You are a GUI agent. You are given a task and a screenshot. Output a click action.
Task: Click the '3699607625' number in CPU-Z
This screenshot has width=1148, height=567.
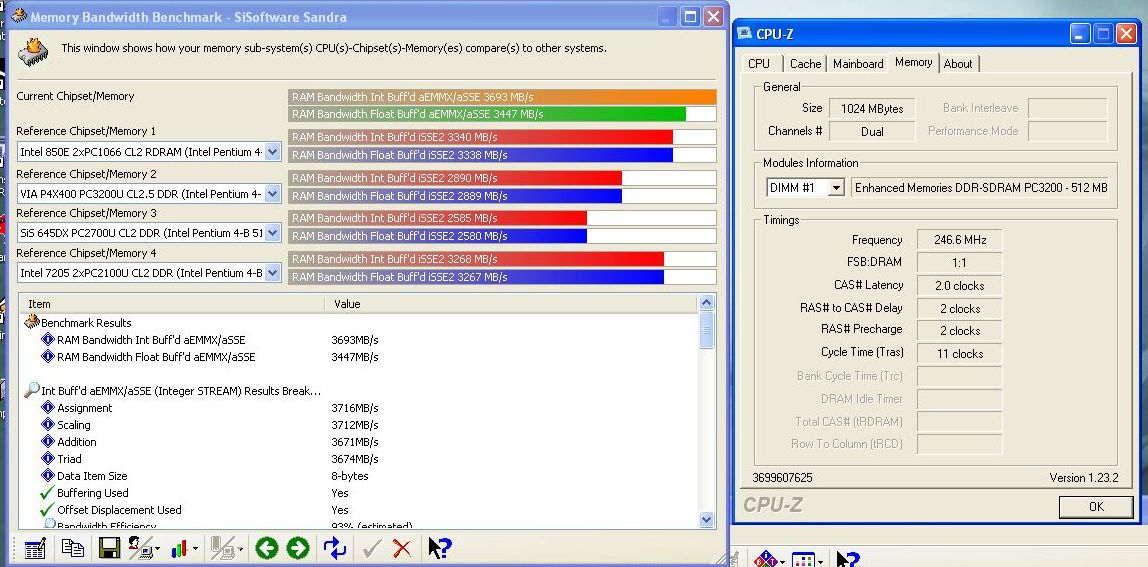pos(782,478)
